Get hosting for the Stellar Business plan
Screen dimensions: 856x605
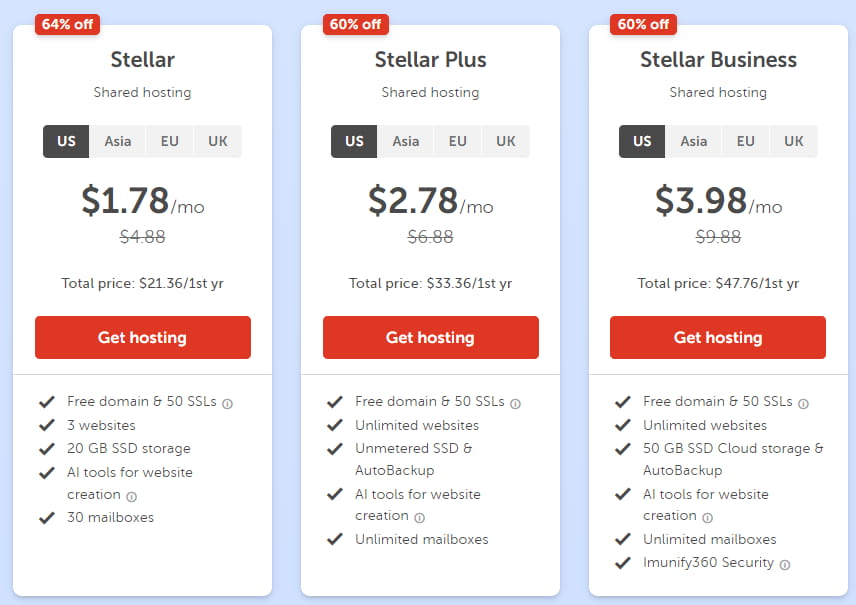(x=718, y=338)
